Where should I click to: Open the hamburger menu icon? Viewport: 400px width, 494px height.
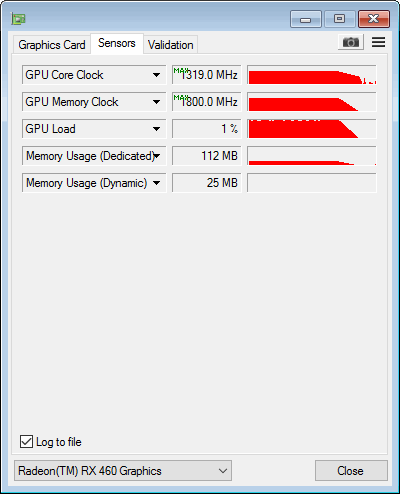click(x=378, y=42)
